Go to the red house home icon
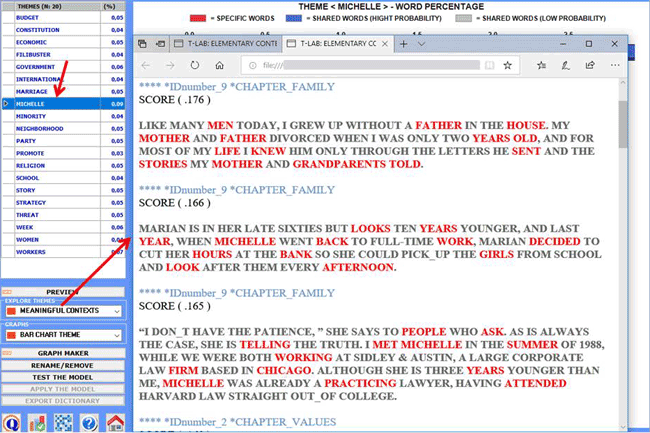This screenshot has height=433, width=650. (115, 423)
